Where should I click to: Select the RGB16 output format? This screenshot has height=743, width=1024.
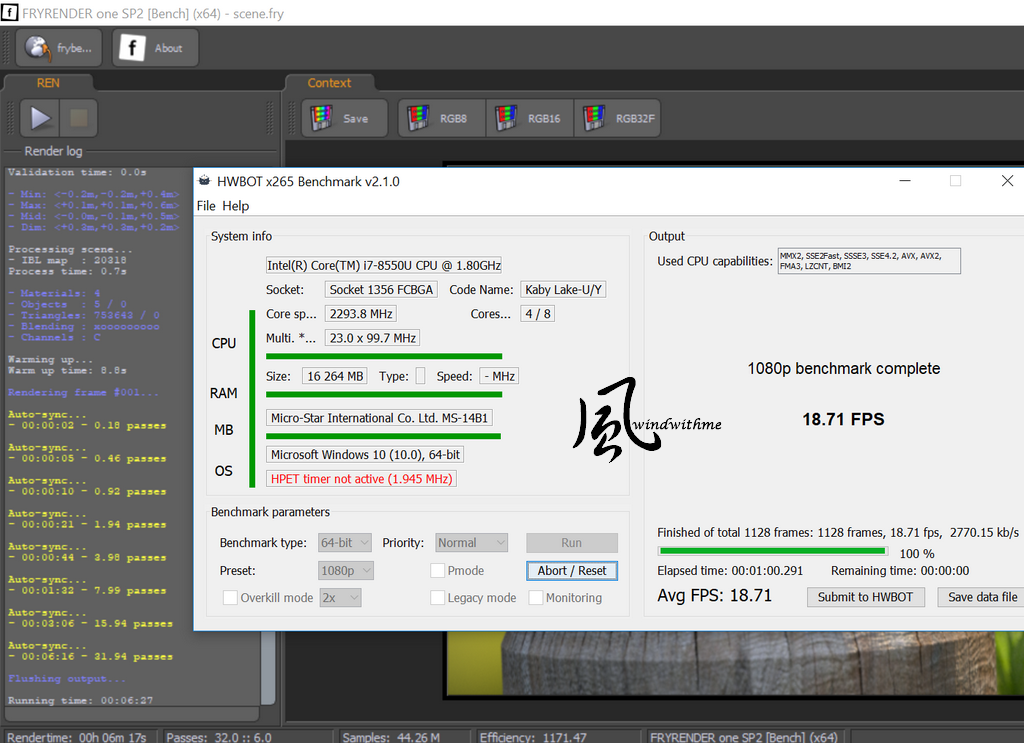coord(530,118)
